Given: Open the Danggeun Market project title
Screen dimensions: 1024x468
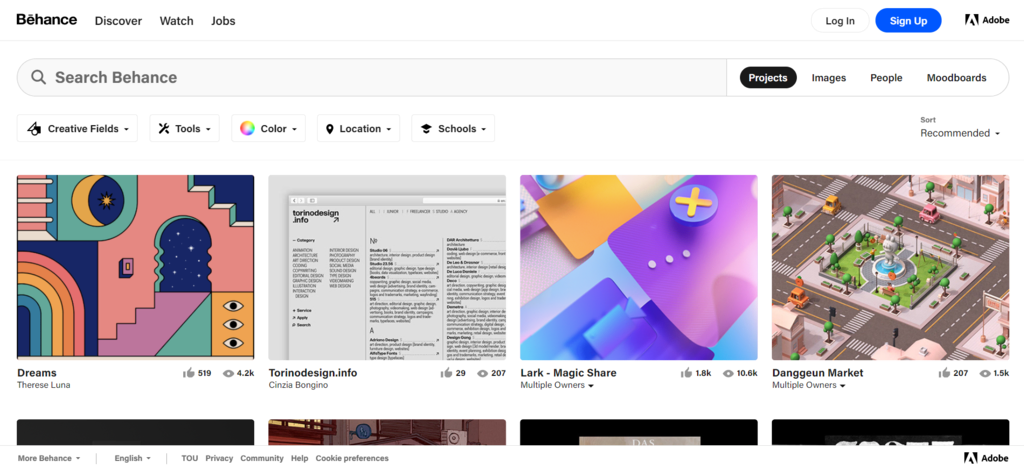Looking at the screenshot, I should [x=818, y=373].
